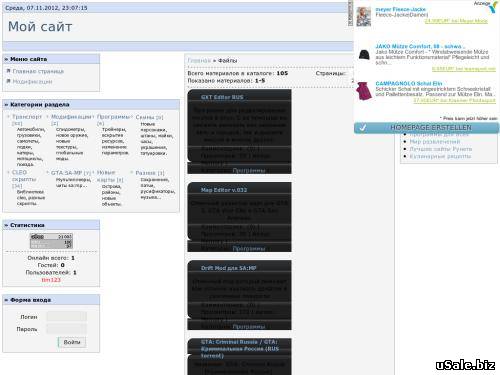Click the Главная breadcrumb link

pyautogui.click(x=199, y=61)
